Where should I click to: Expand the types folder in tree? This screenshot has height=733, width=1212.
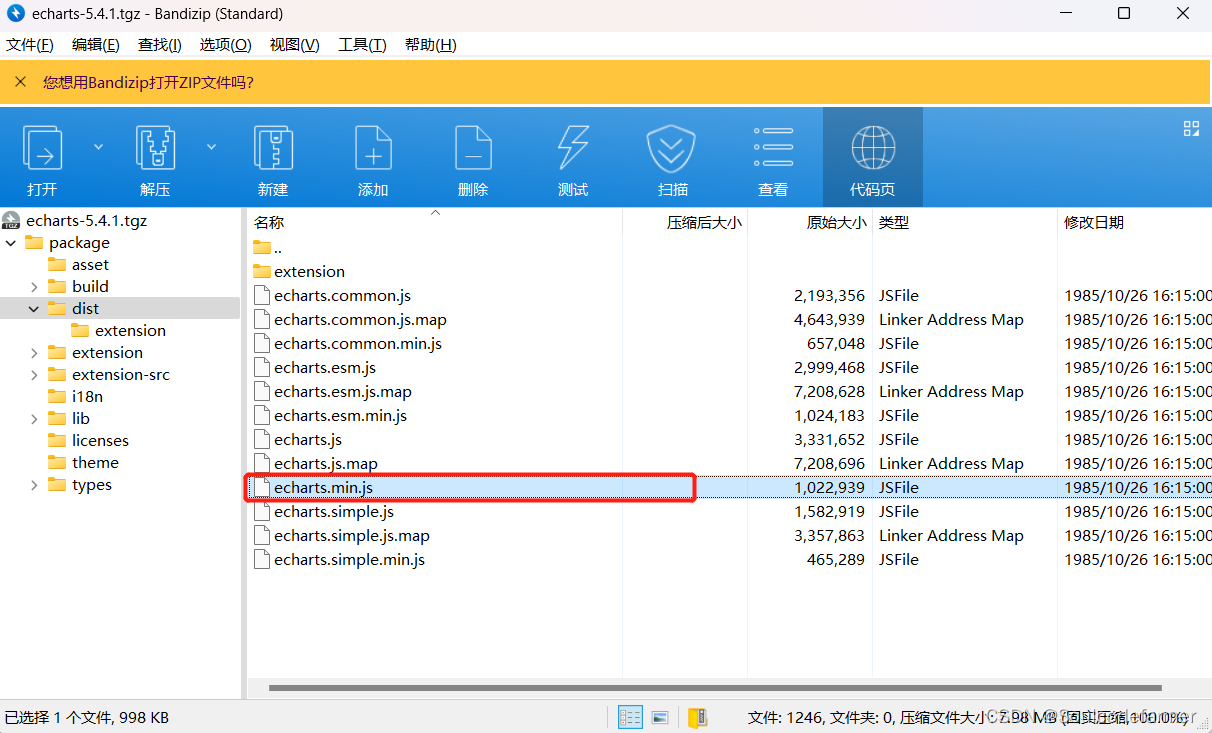click(34, 485)
